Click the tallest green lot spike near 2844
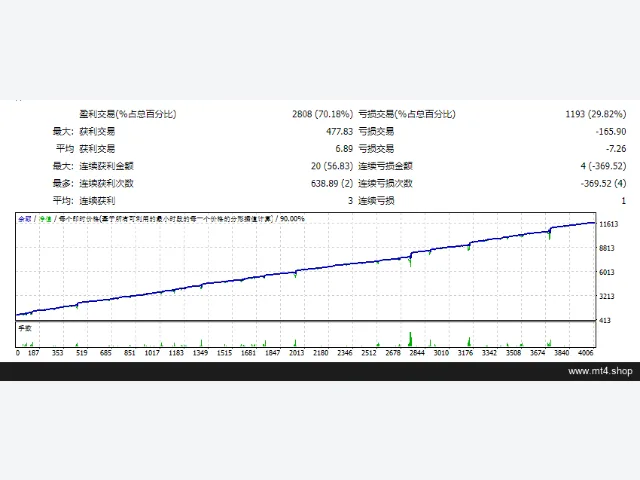 click(410, 339)
